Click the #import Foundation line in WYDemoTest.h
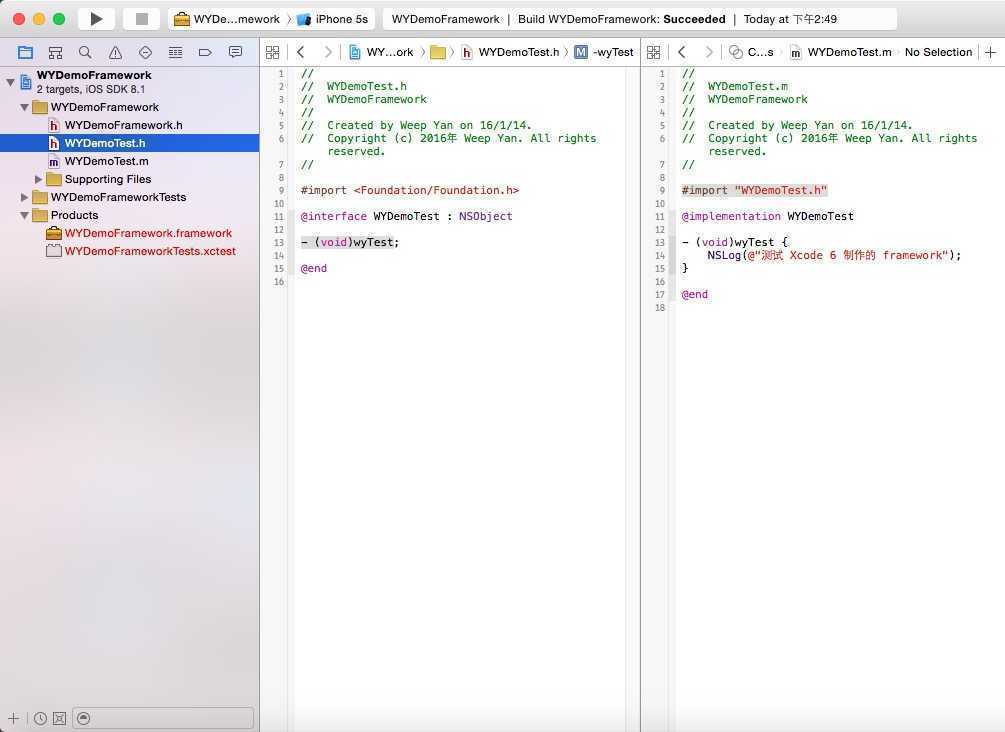1005x732 pixels. (410, 190)
